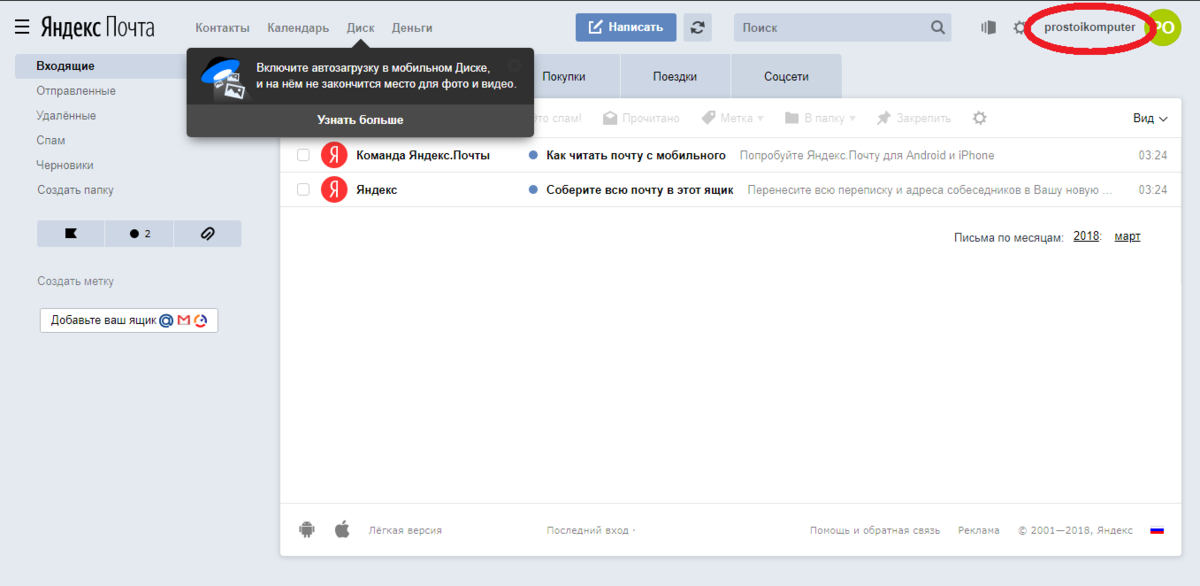The width and height of the screenshot is (1200, 586).
Task: Open the Вид view dropdown
Action: pyautogui.click(x=1150, y=118)
